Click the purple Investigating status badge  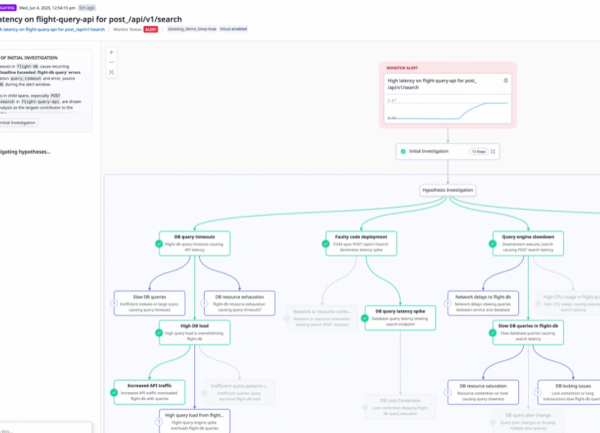[x=8, y=8]
